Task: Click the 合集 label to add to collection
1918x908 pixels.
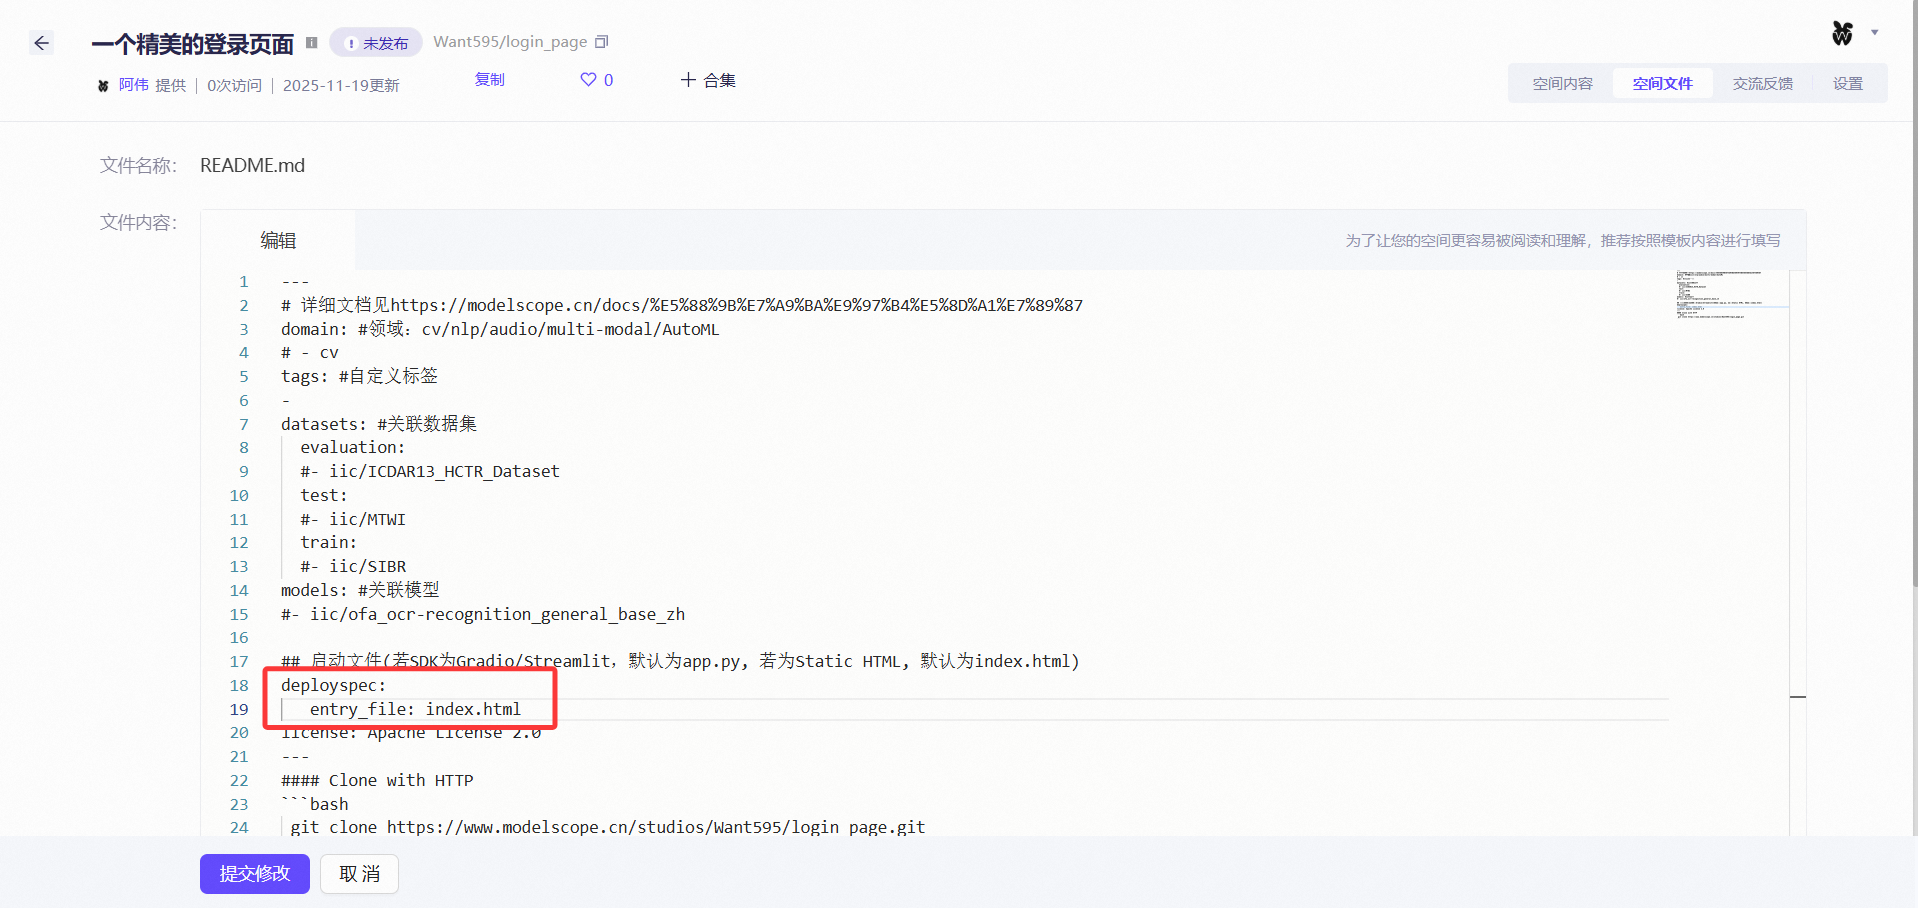Action: click(x=720, y=80)
